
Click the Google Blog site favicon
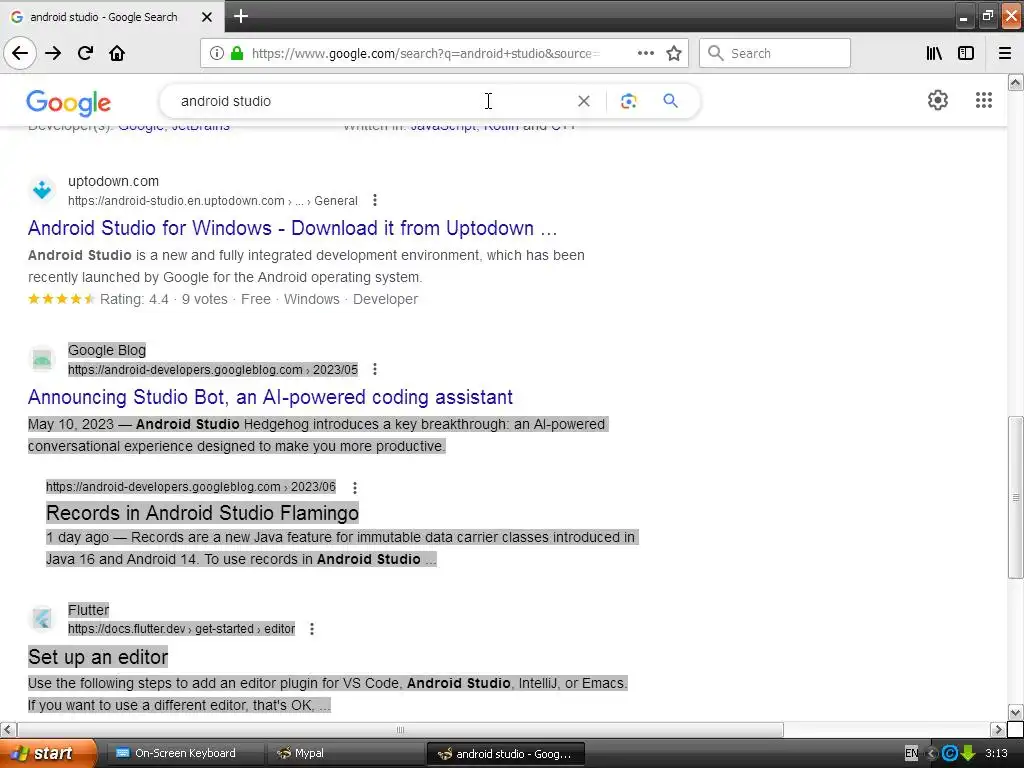42,359
